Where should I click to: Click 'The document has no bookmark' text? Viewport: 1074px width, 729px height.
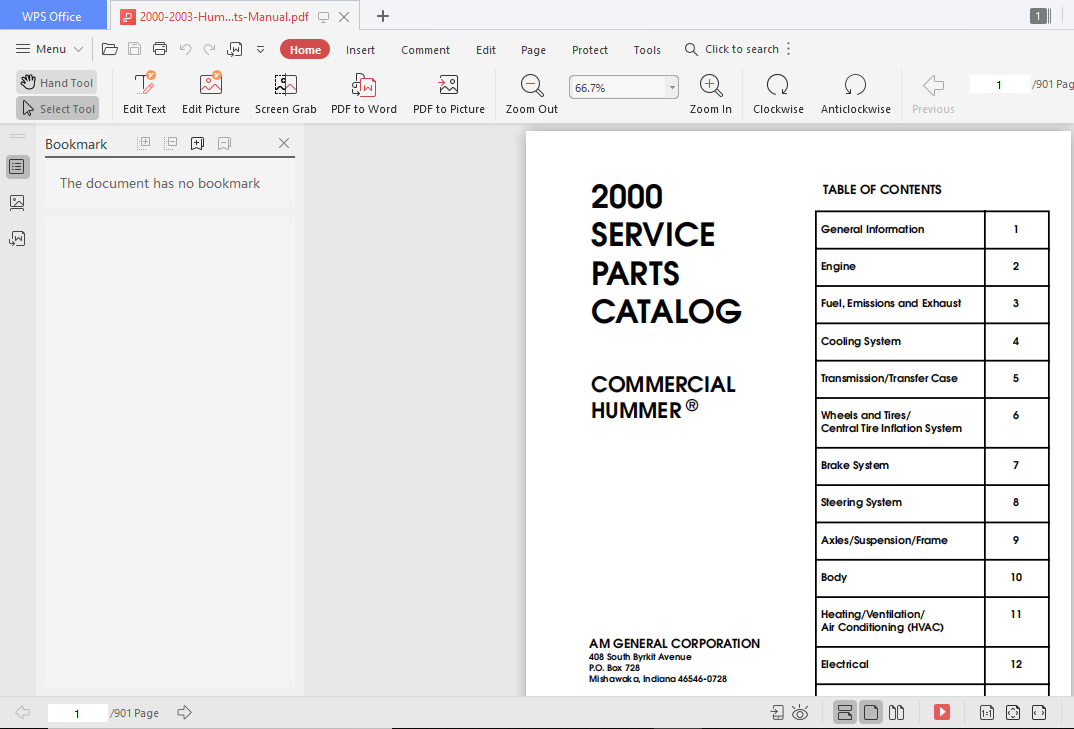click(160, 183)
